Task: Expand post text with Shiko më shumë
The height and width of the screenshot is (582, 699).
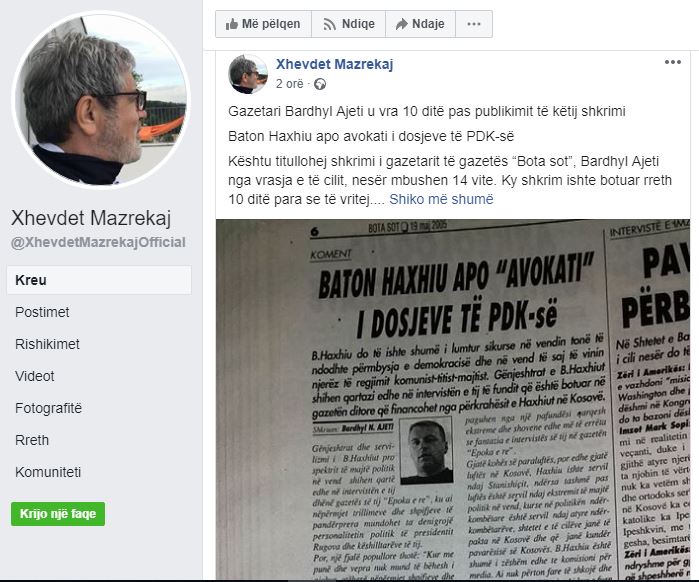Action: 441,199
